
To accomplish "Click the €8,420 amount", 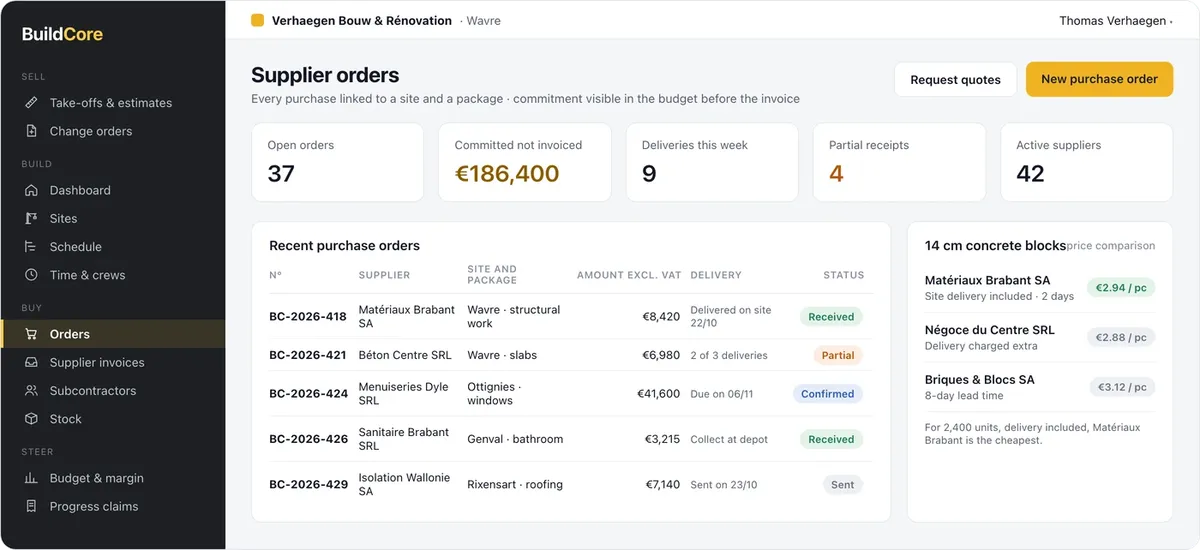I will (661, 317).
